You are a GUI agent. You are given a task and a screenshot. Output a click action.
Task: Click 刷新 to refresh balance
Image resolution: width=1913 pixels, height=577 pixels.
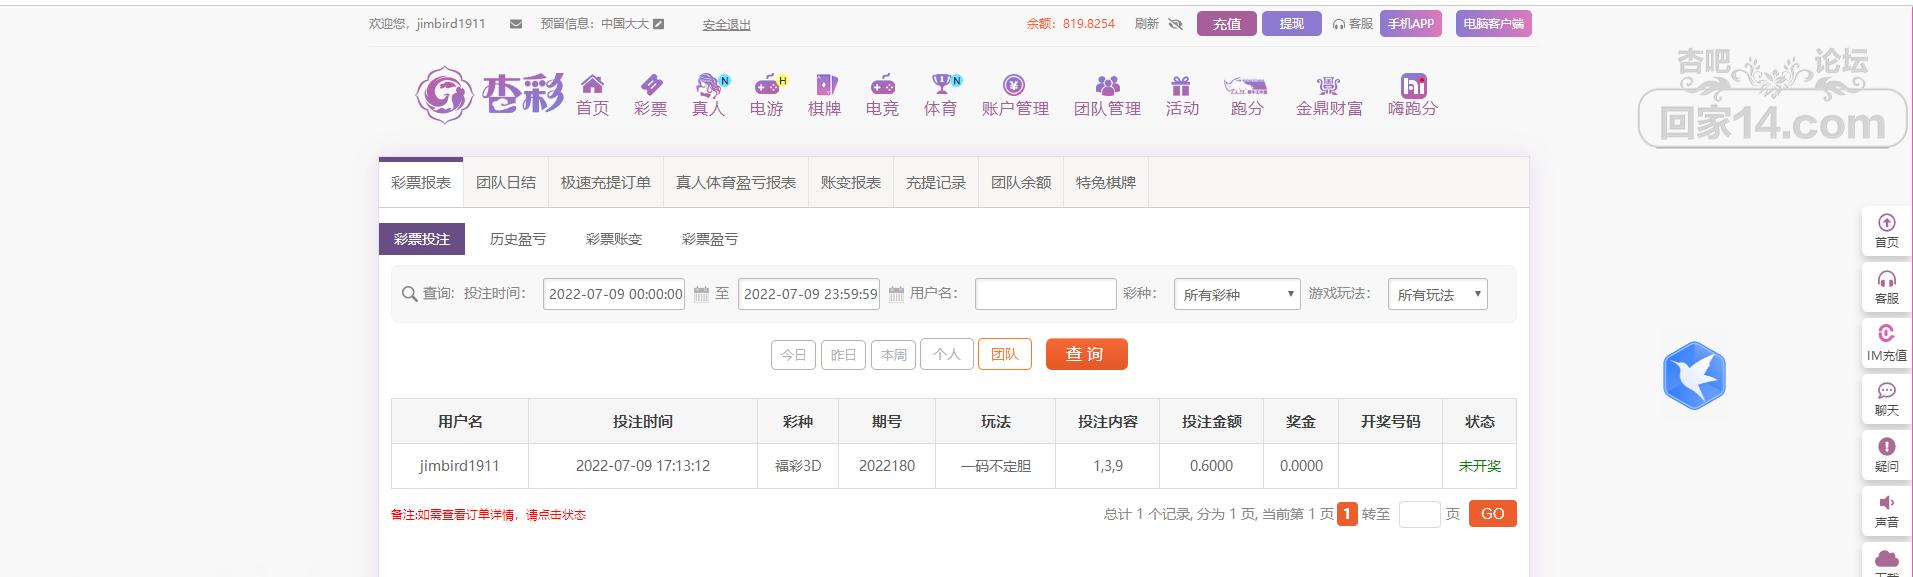click(x=1146, y=24)
